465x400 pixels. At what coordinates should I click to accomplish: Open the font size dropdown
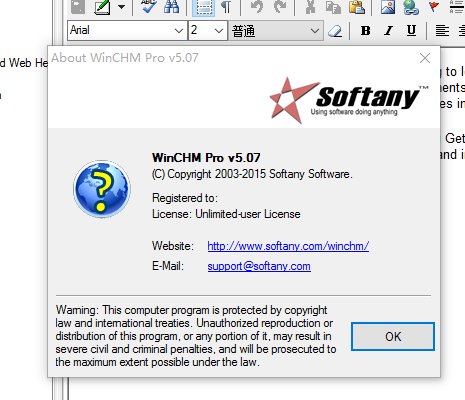pyautogui.click(x=208, y=31)
